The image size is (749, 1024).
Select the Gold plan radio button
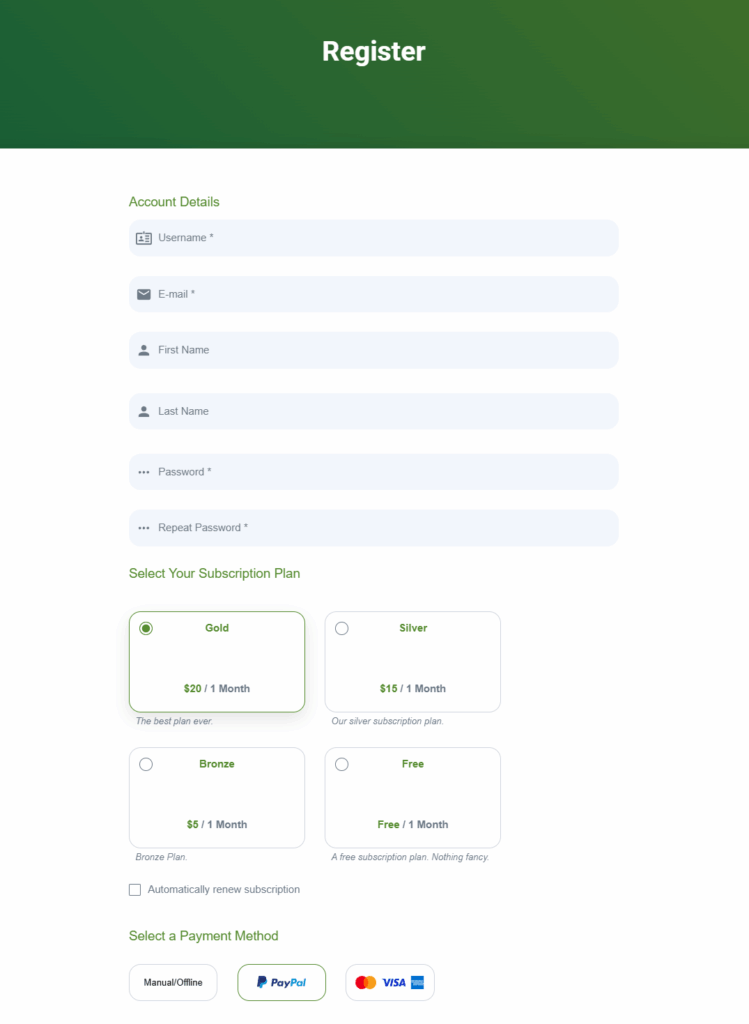[146, 628]
